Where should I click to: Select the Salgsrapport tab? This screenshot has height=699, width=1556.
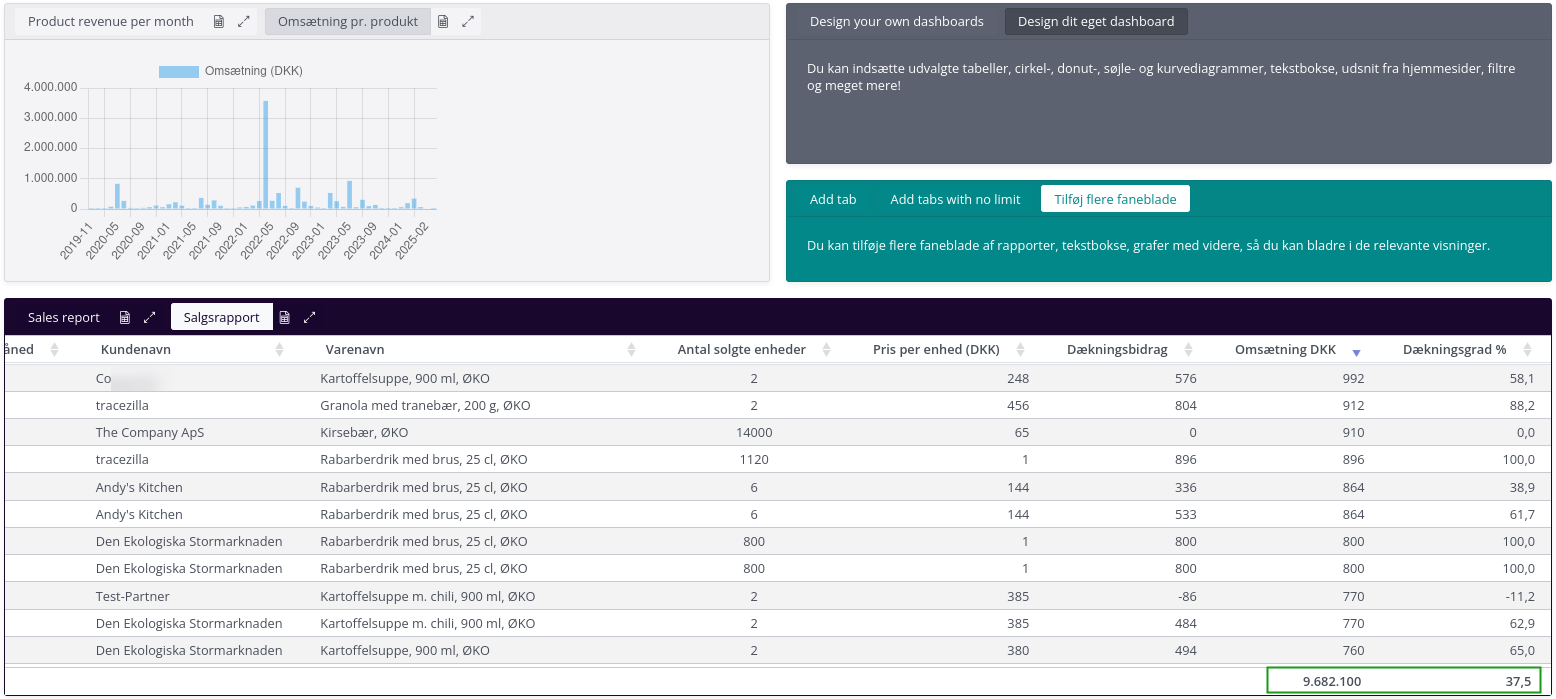click(x=221, y=317)
